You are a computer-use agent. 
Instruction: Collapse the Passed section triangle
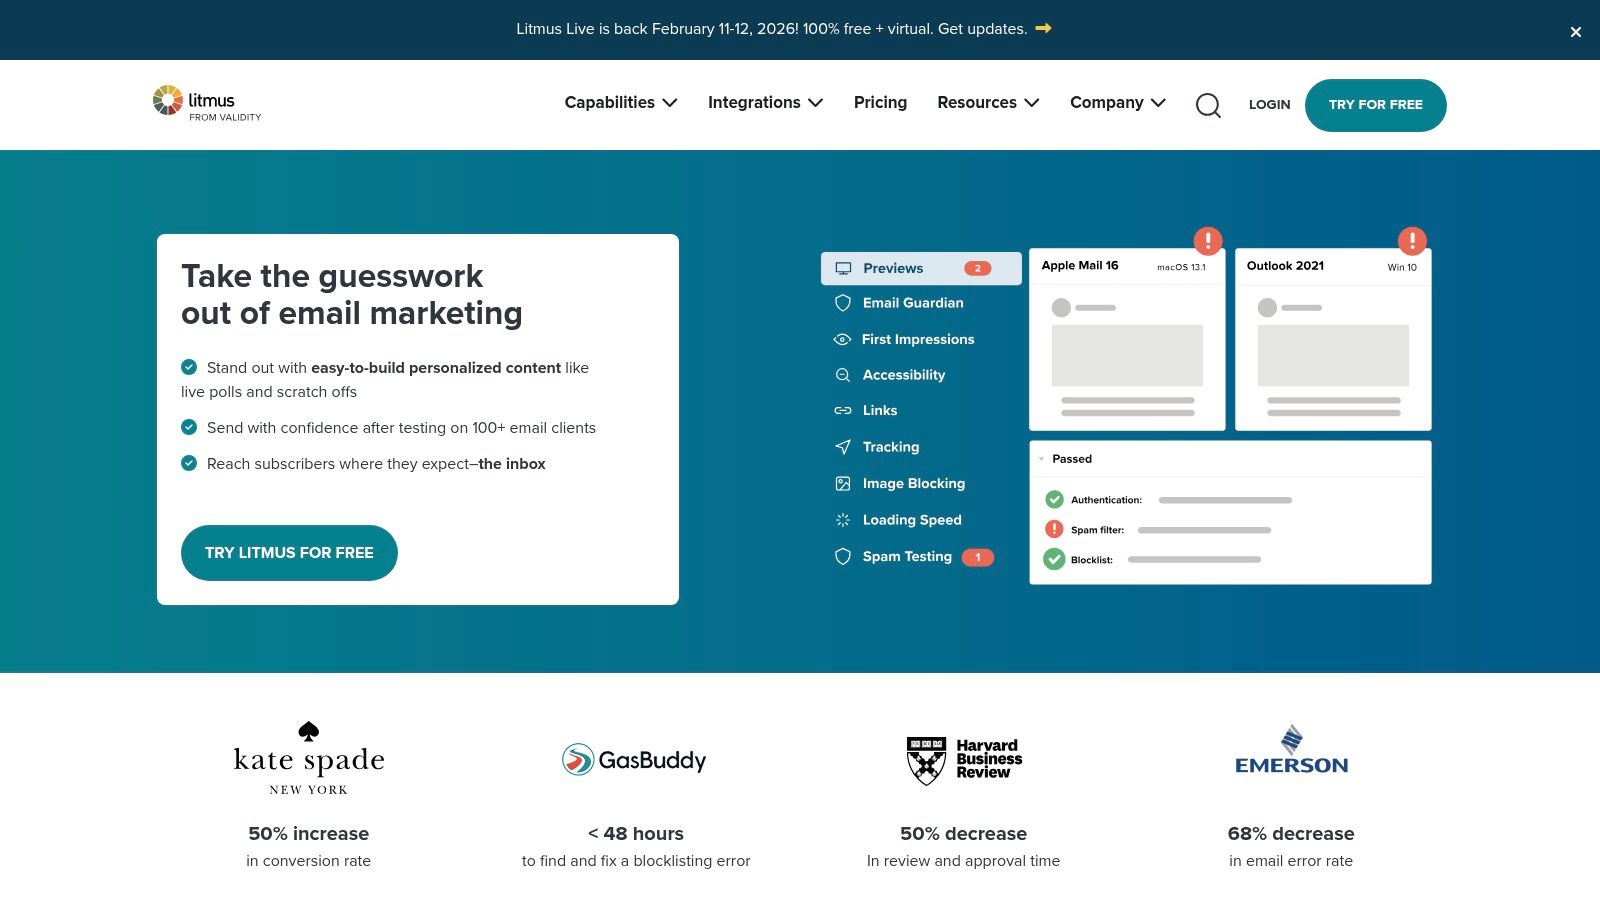tap(1041, 460)
